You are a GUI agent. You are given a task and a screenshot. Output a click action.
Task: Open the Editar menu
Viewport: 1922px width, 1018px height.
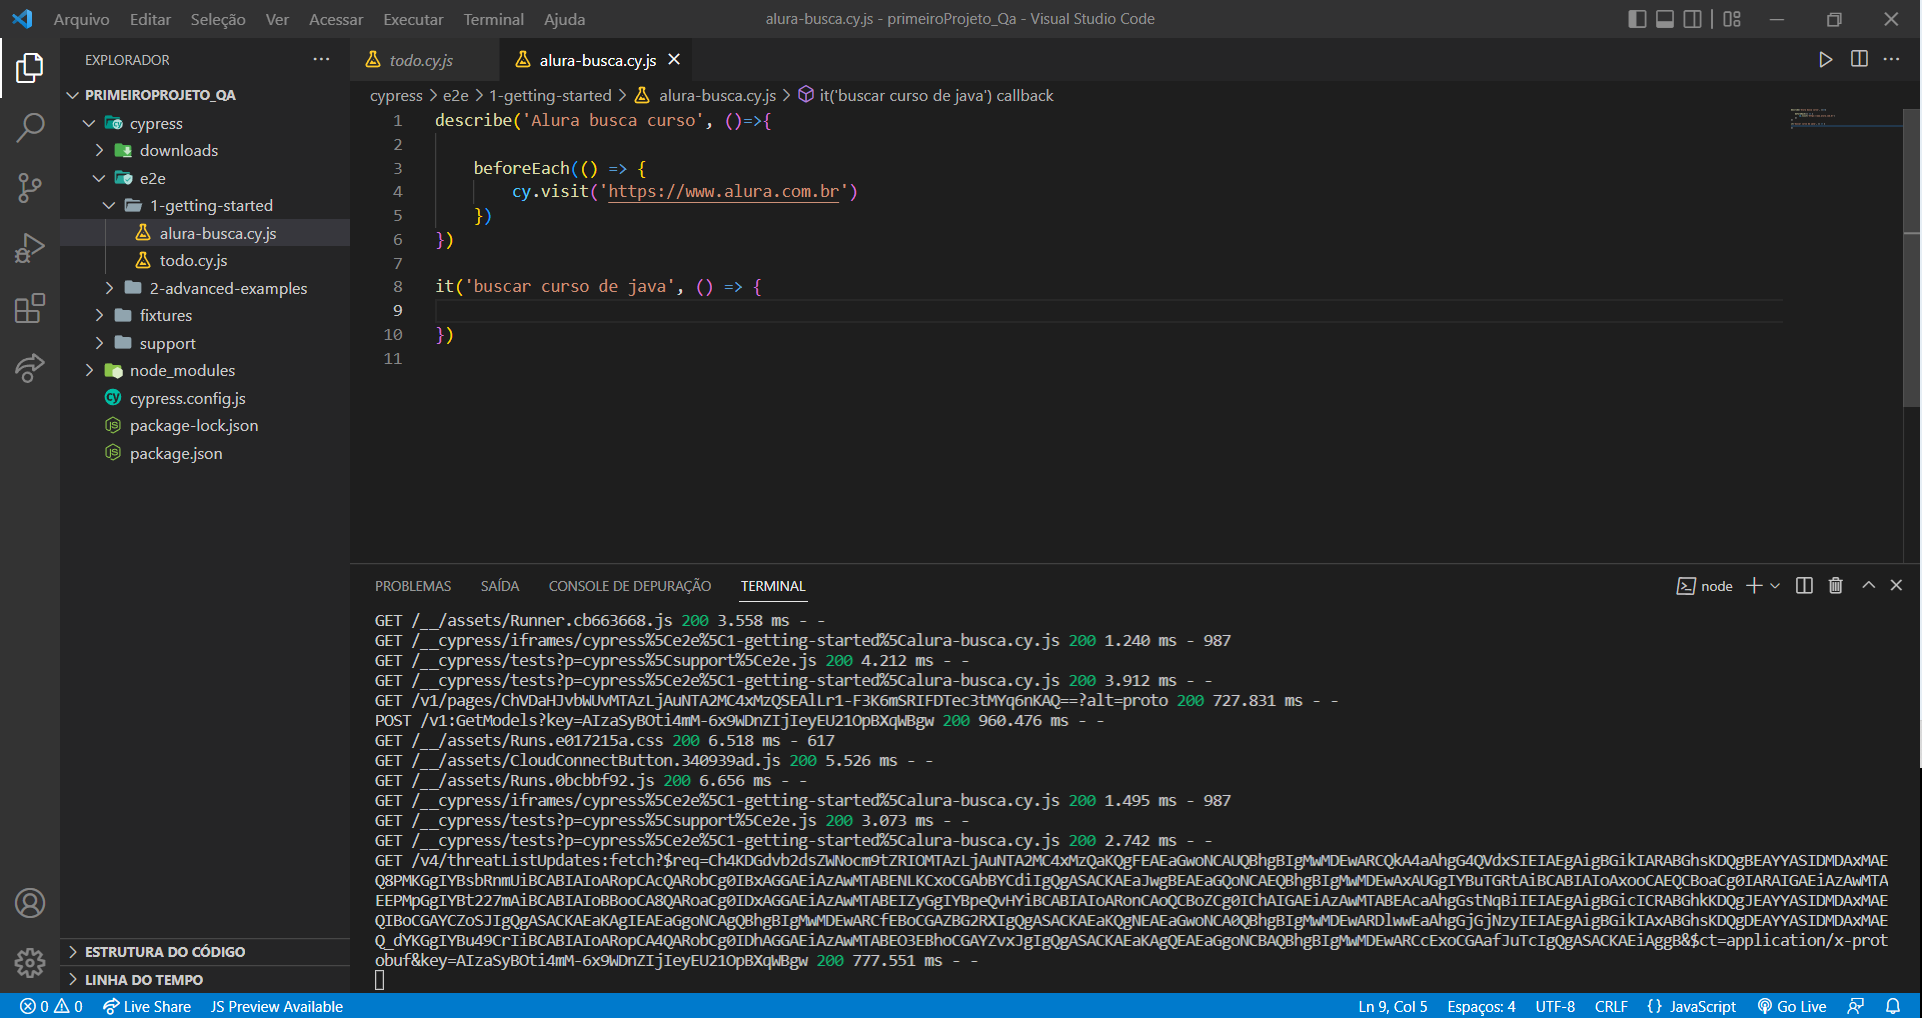tap(150, 19)
